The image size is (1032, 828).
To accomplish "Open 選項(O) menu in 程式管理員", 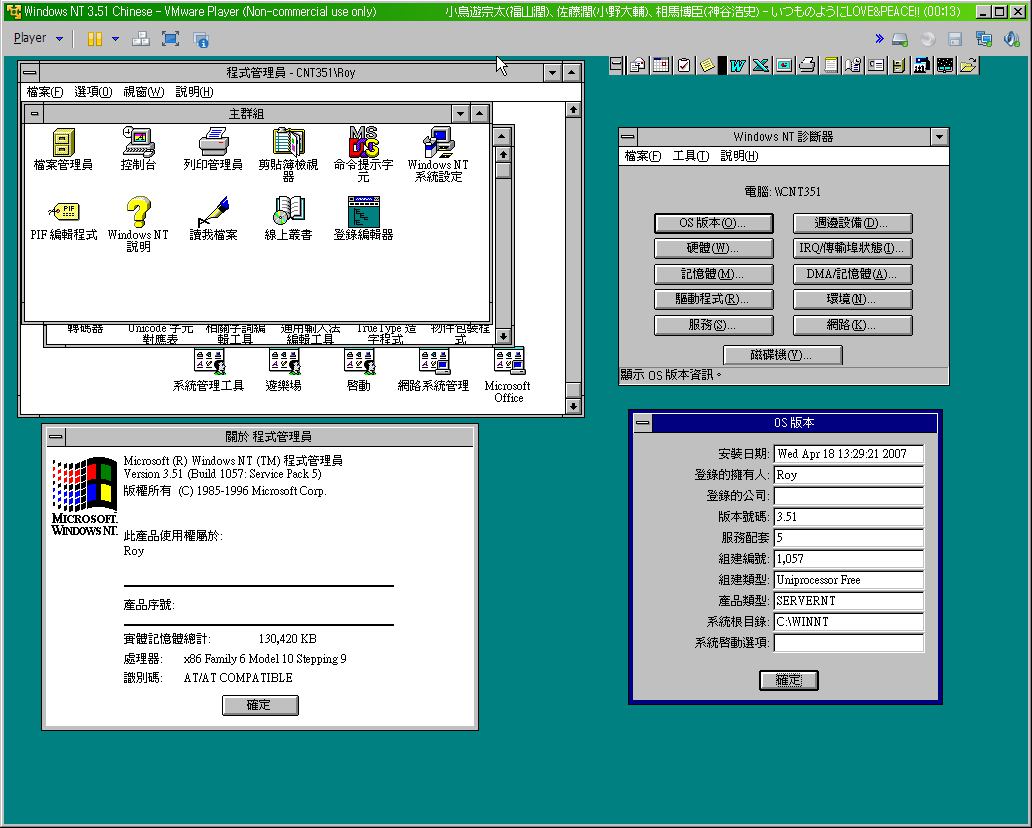I will pyautogui.click(x=93, y=91).
